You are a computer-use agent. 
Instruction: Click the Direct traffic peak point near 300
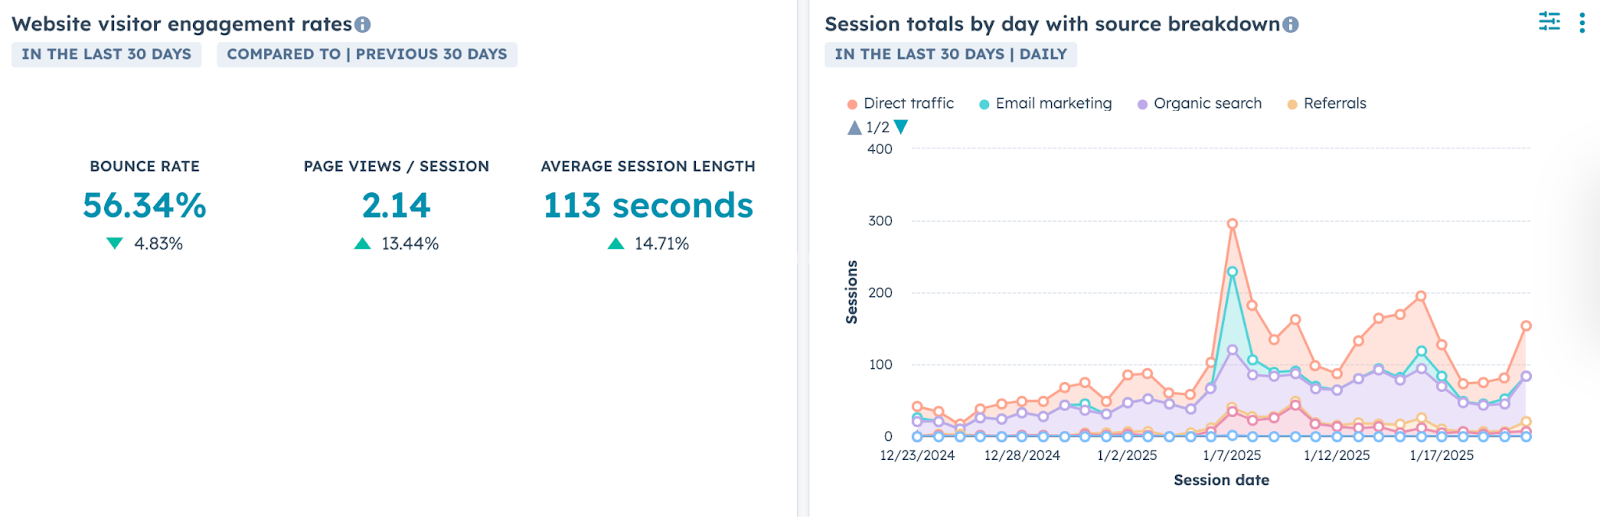pos(1232,224)
